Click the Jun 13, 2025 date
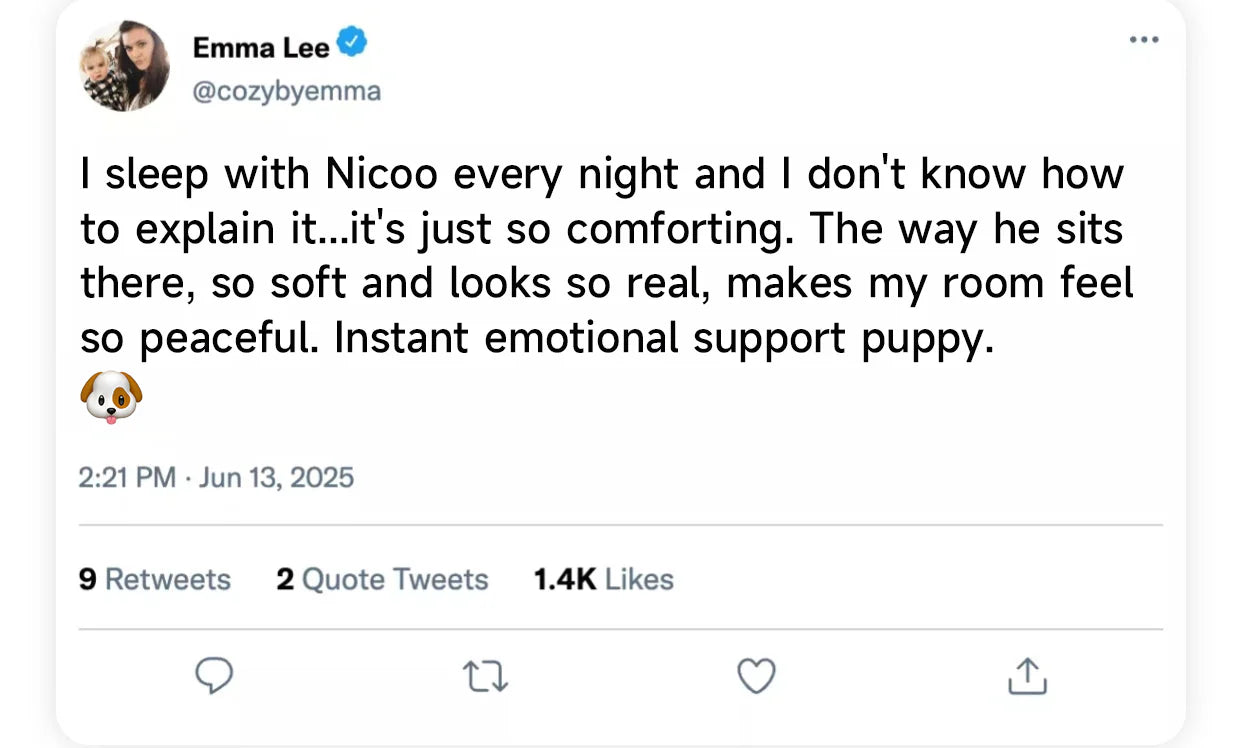Image resolution: width=1239 pixels, height=748 pixels. click(x=277, y=477)
